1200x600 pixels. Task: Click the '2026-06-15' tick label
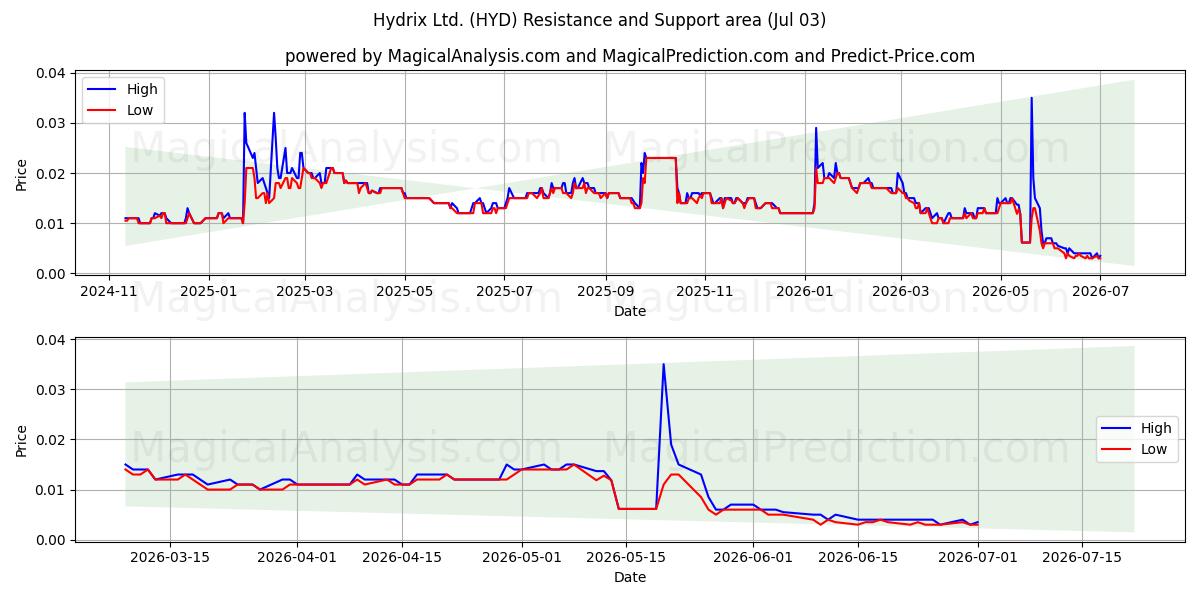coord(859,557)
